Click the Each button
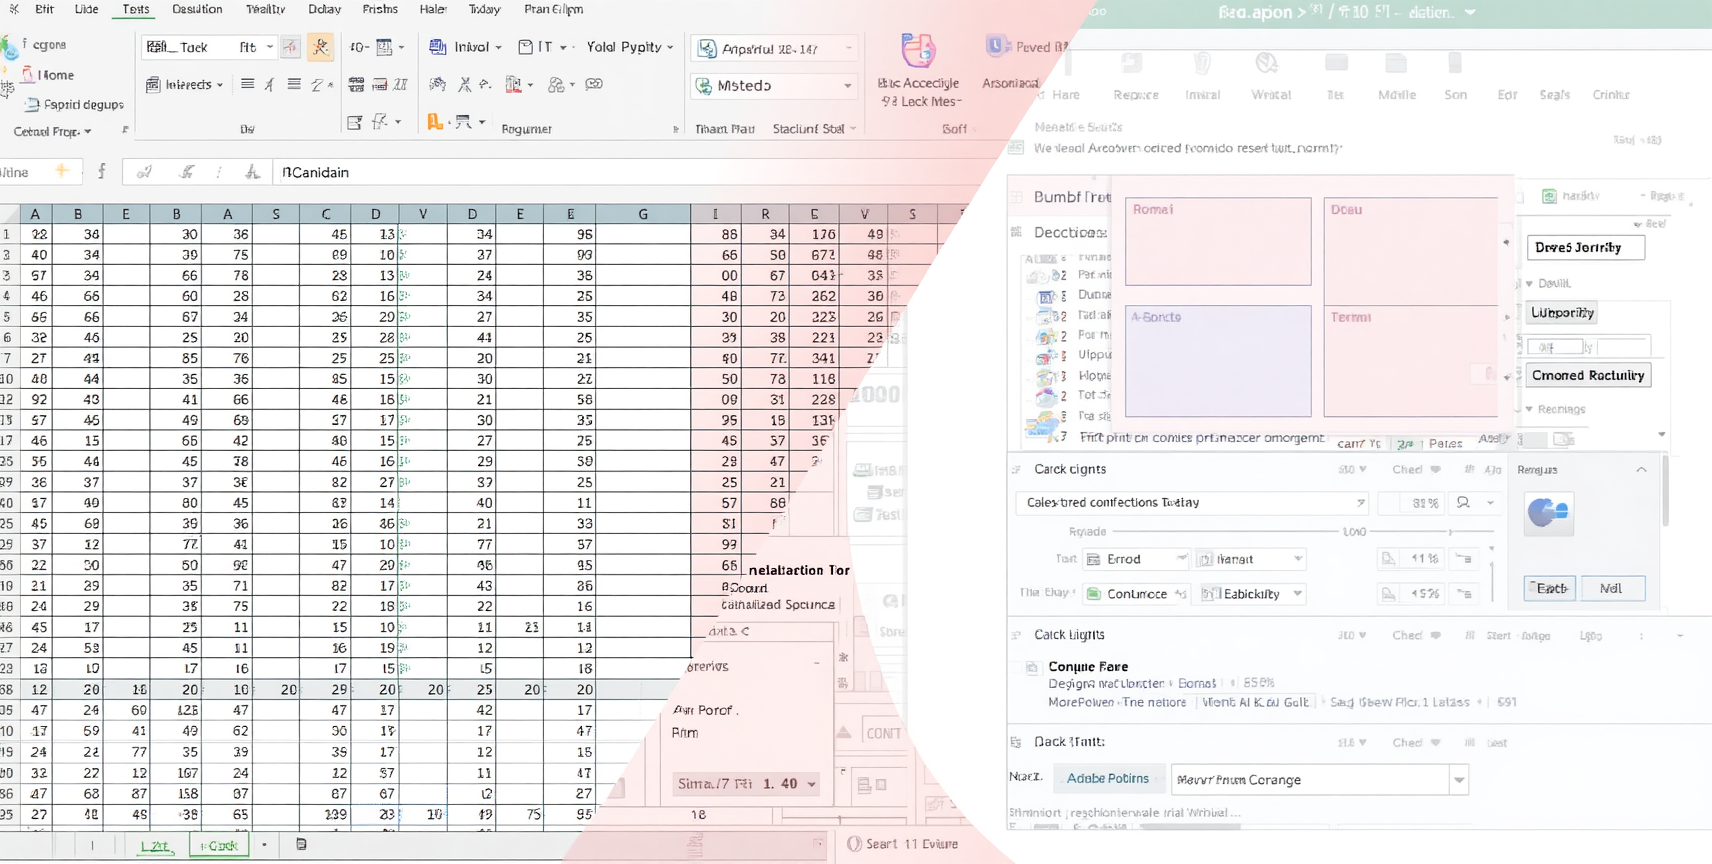This screenshot has height=864, width=1712. click(x=1550, y=588)
